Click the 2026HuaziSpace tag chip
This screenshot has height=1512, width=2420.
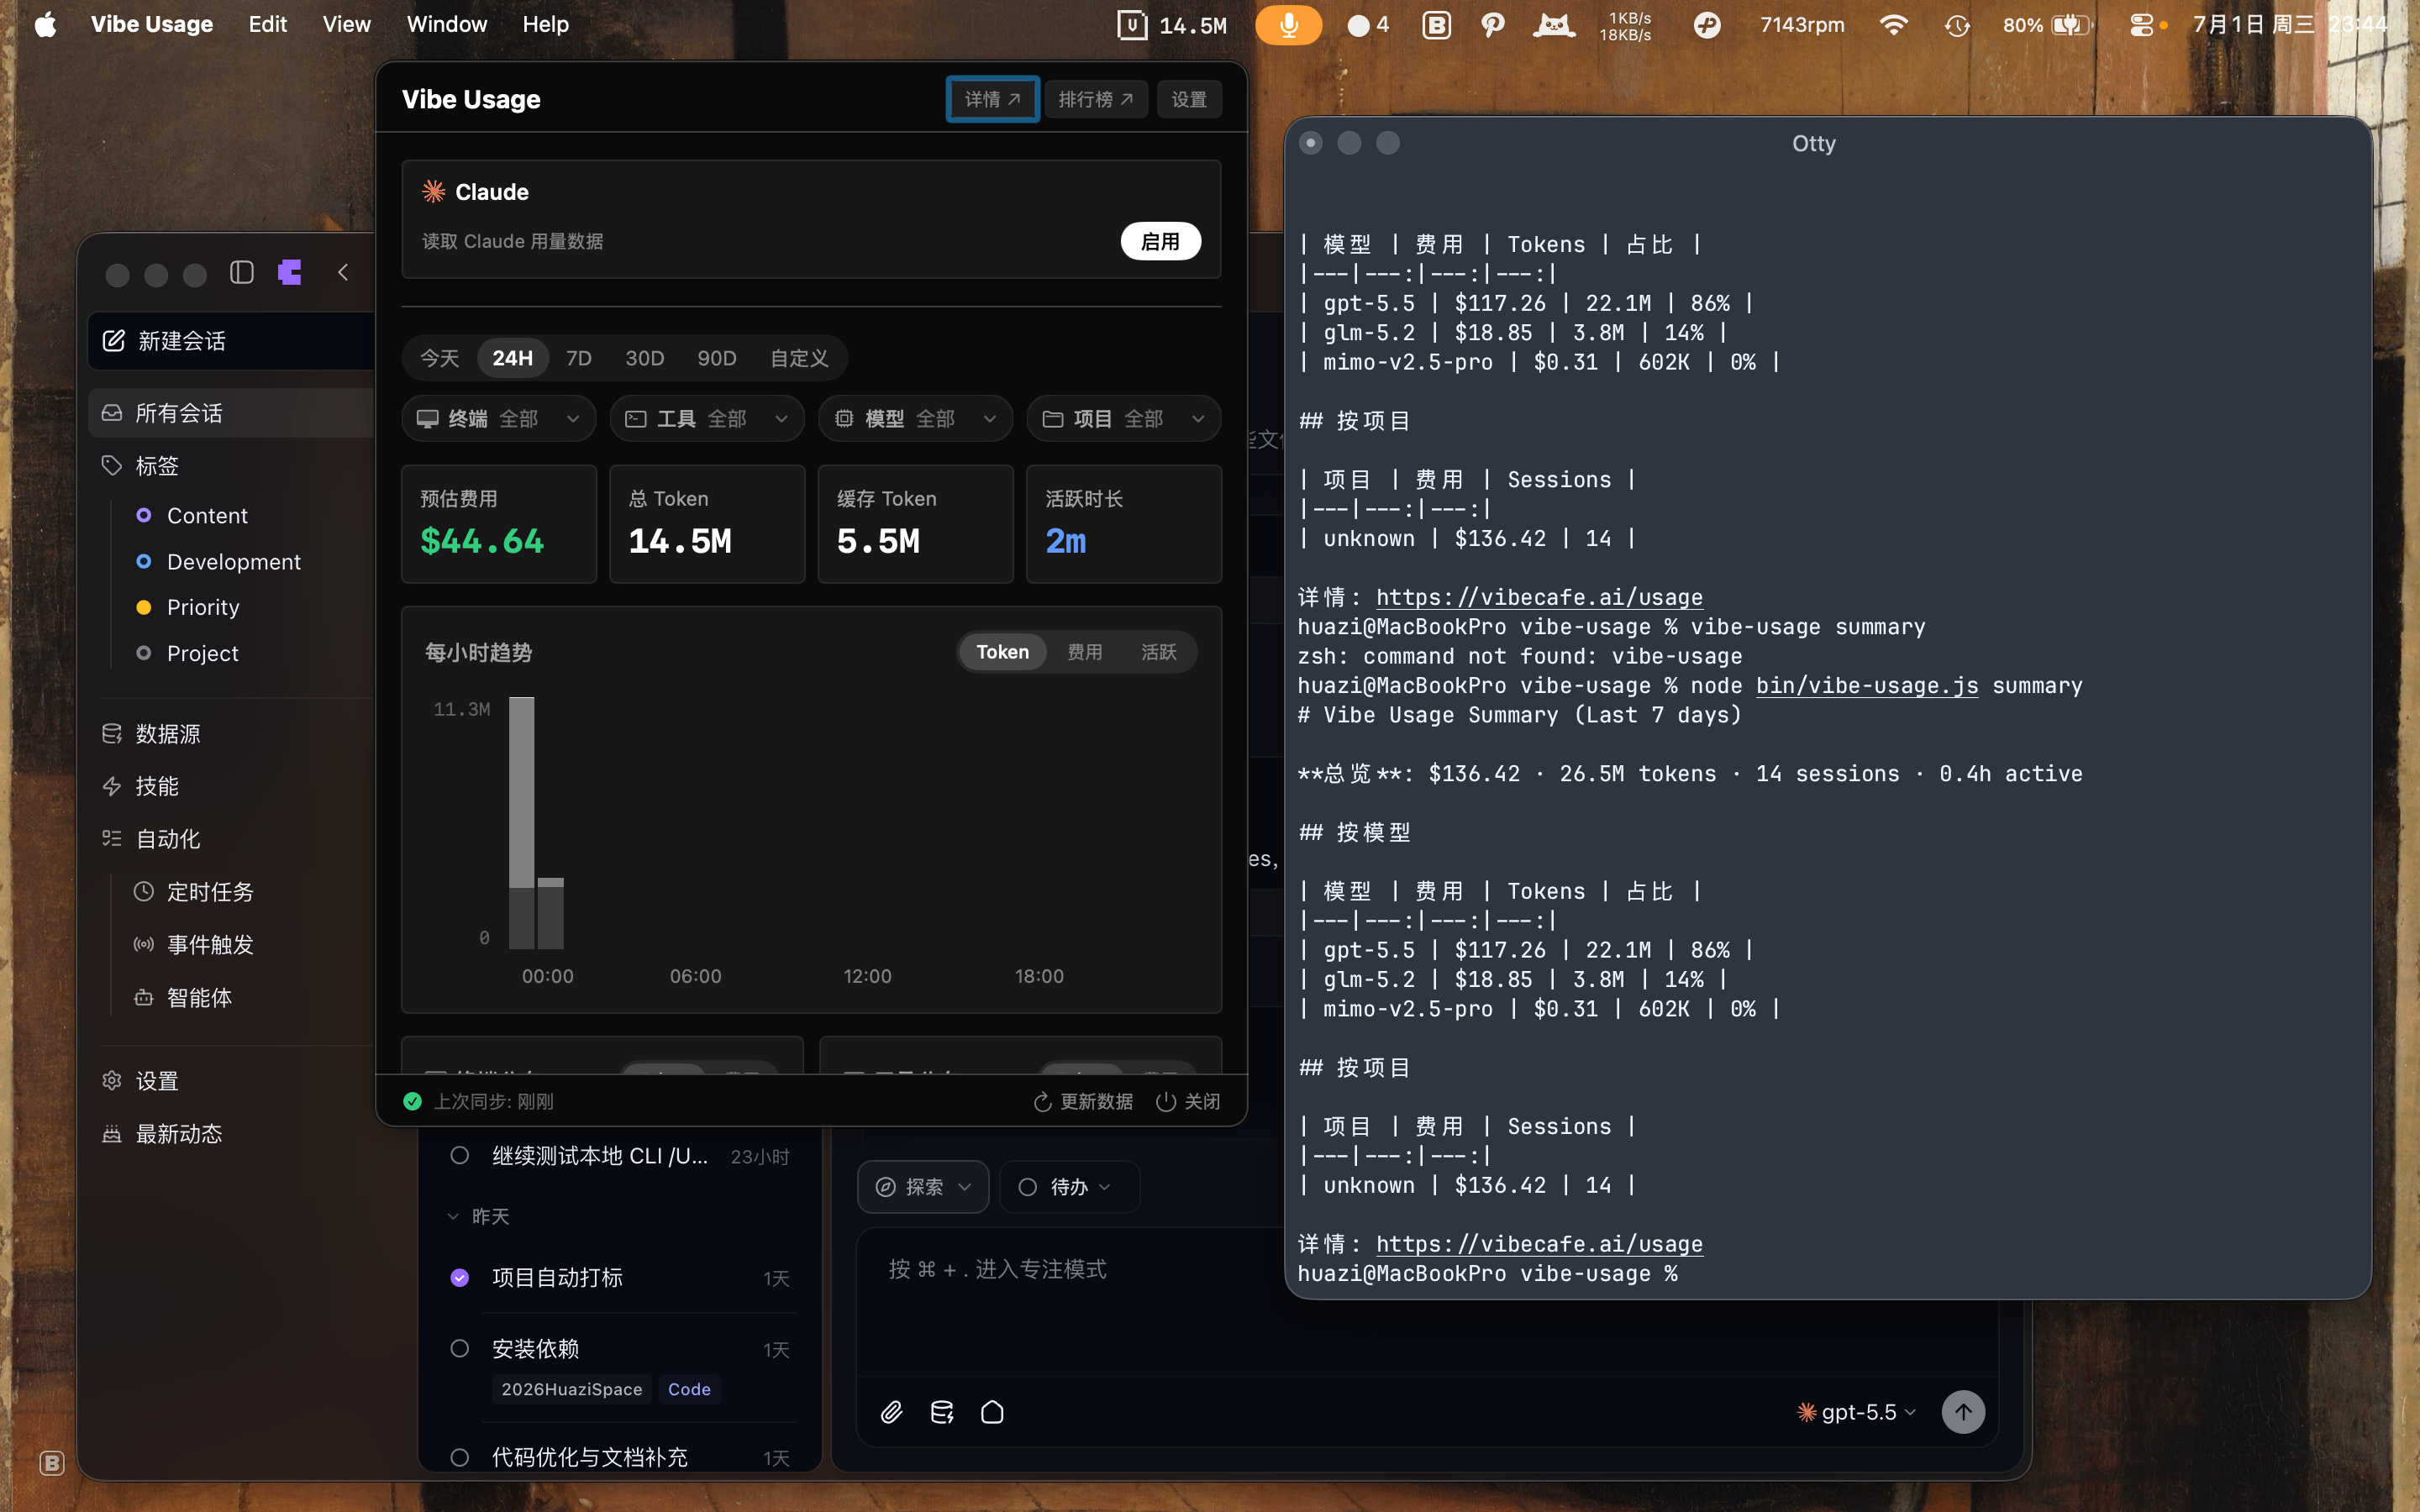[571, 1389]
